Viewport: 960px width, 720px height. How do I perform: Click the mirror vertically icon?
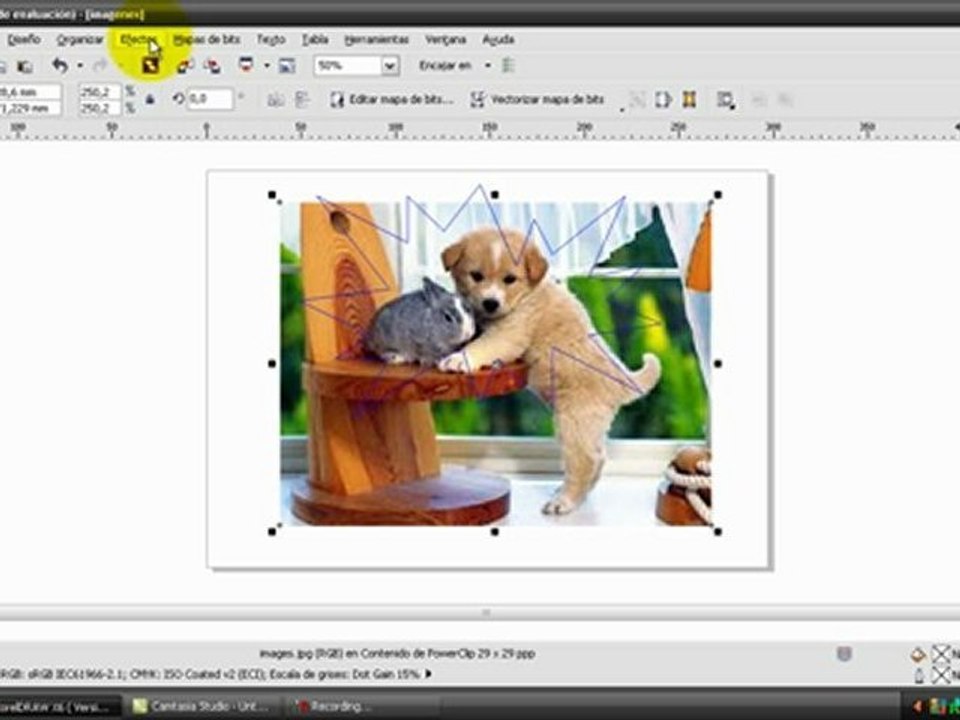pos(302,100)
